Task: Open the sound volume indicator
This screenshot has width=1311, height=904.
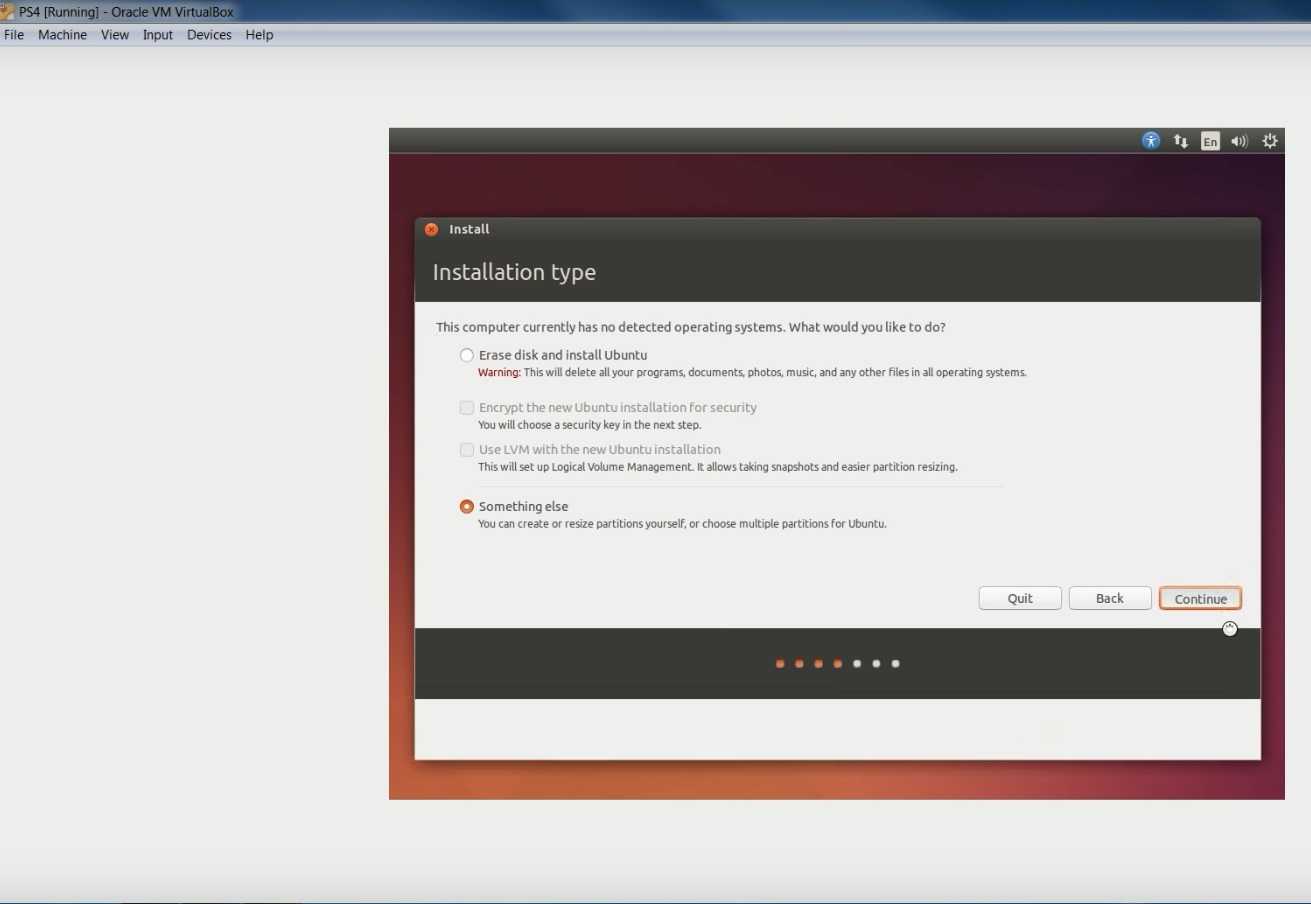Action: 1240,141
